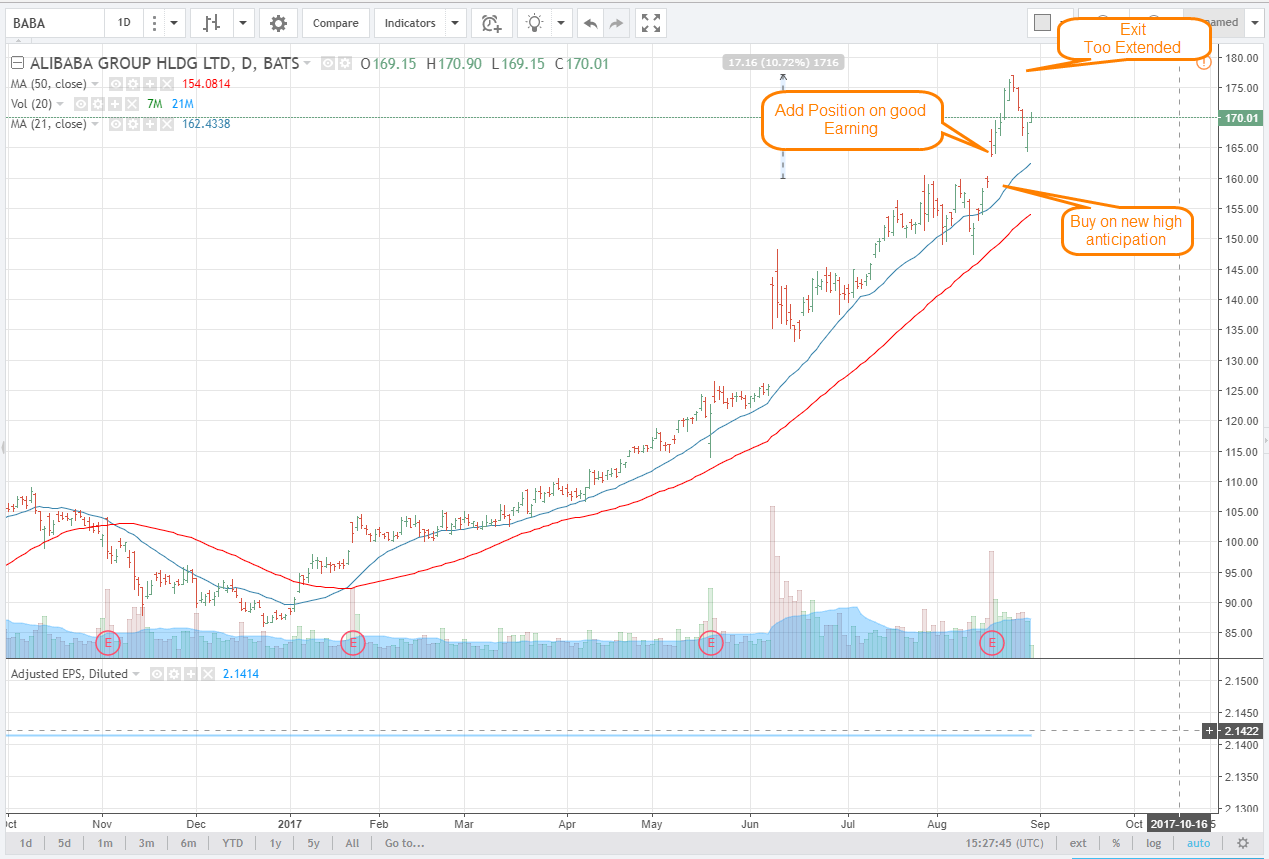Click the plus icon beside Adjusted EPS, Diluted

pos(191,674)
